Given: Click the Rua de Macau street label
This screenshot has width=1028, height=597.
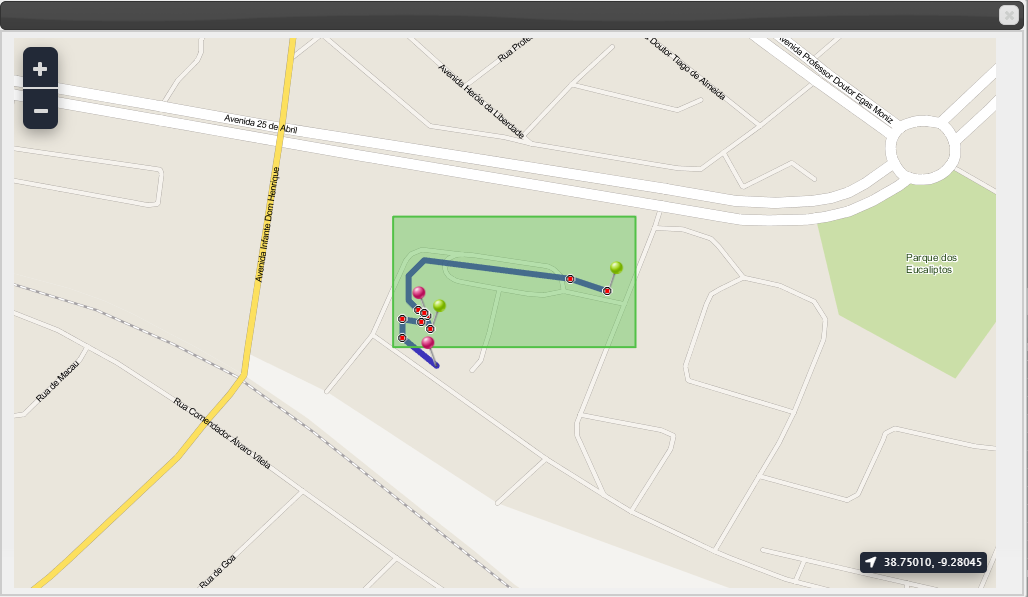Looking at the screenshot, I should tap(57, 381).
